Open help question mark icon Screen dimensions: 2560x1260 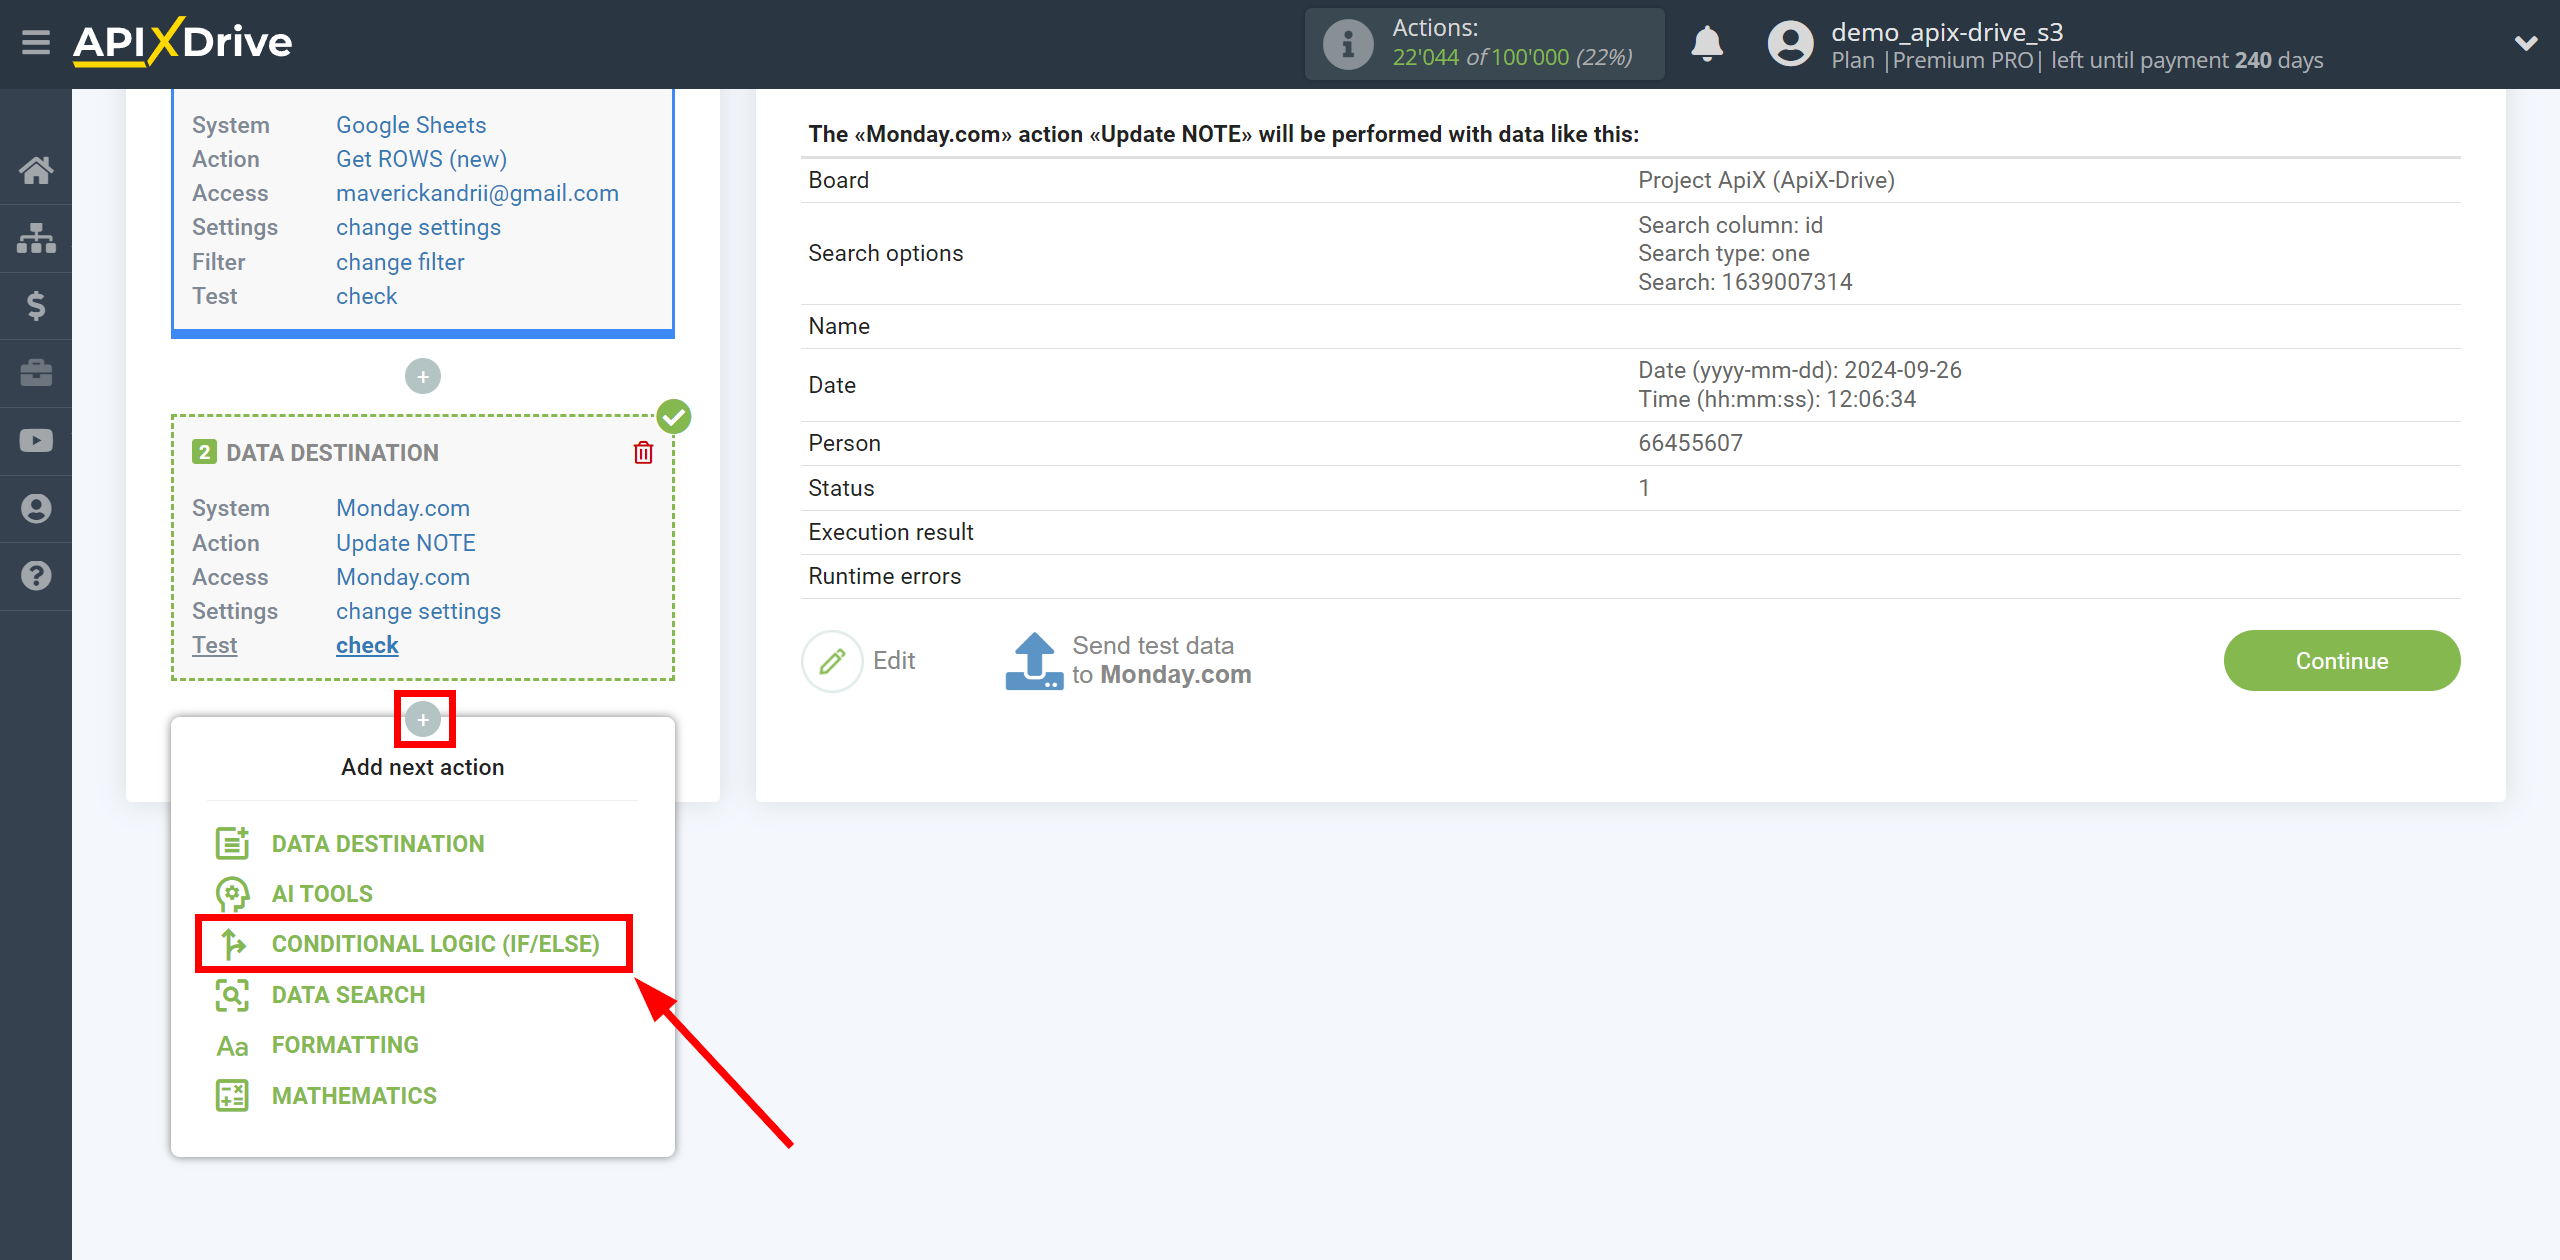[x=36, y=576]
